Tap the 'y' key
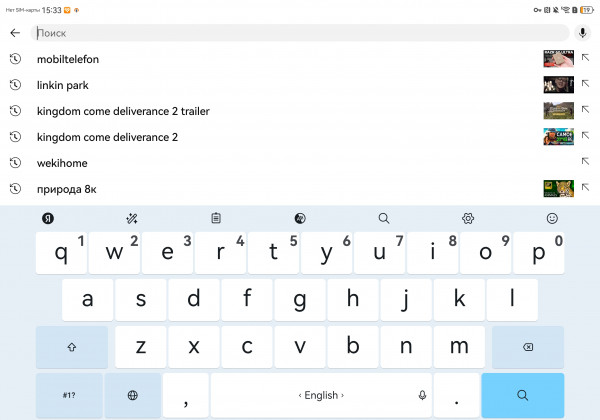Screen dimensions: 600x420 click(x=326, y=252)
